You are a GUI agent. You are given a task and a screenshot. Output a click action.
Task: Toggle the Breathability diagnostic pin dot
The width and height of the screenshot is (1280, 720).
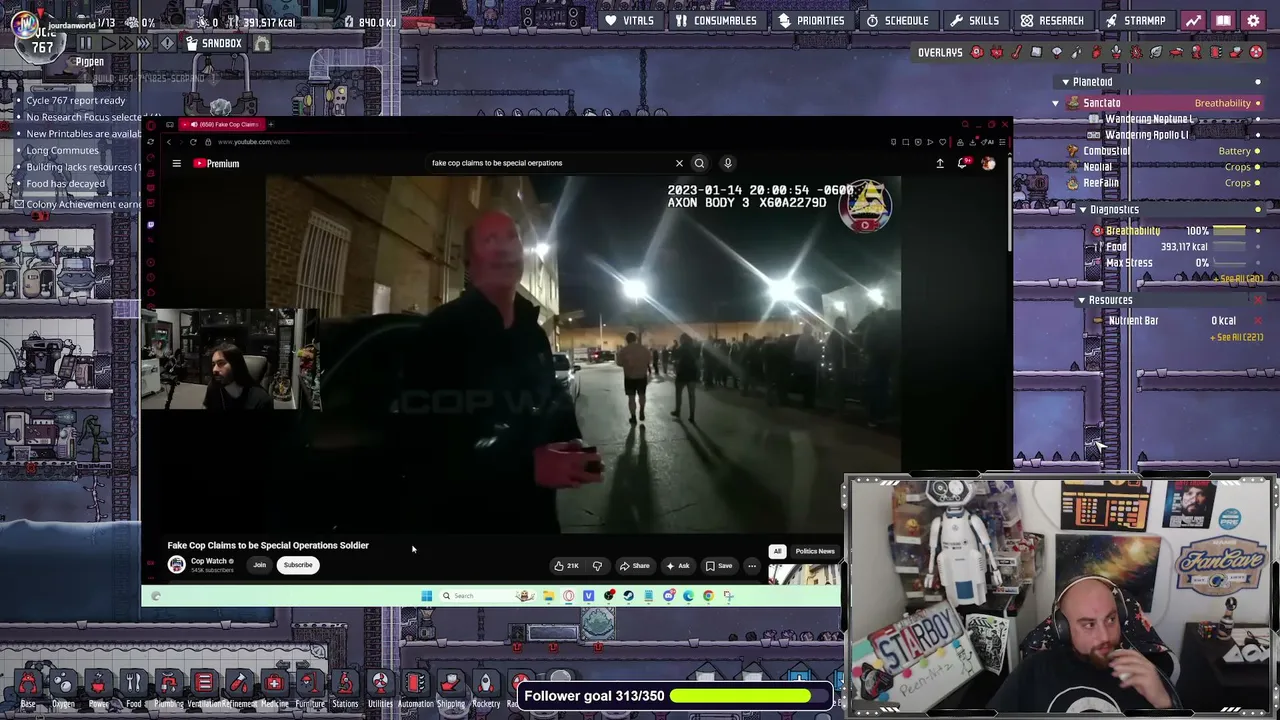coord(1258,231)
